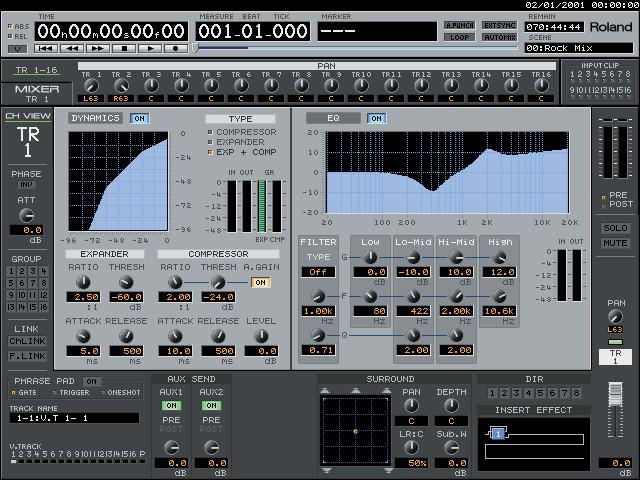Click the Record transport button
This screenshot has height=480, width=640.
pos(177,48)
